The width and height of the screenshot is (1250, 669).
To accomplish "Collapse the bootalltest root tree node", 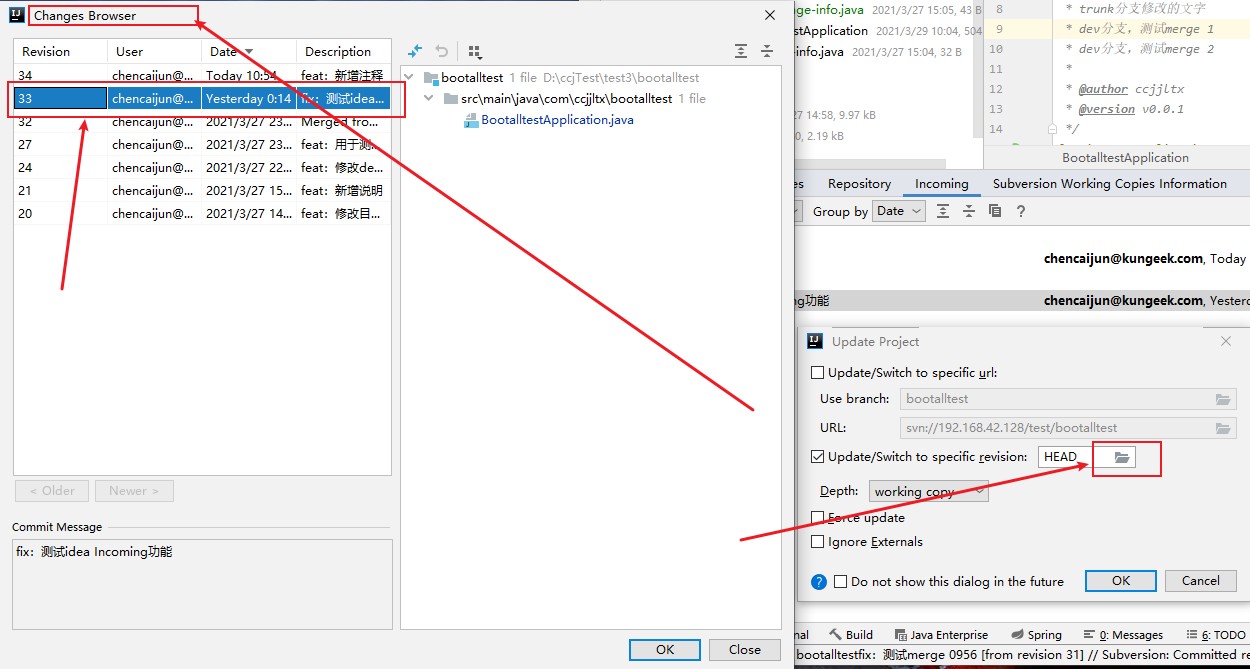I will (411, 78).
